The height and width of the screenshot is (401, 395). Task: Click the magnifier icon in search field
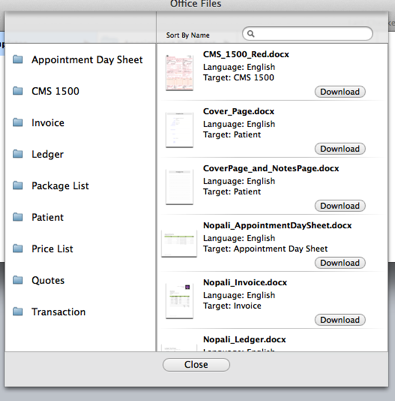(x=251, y=34)
